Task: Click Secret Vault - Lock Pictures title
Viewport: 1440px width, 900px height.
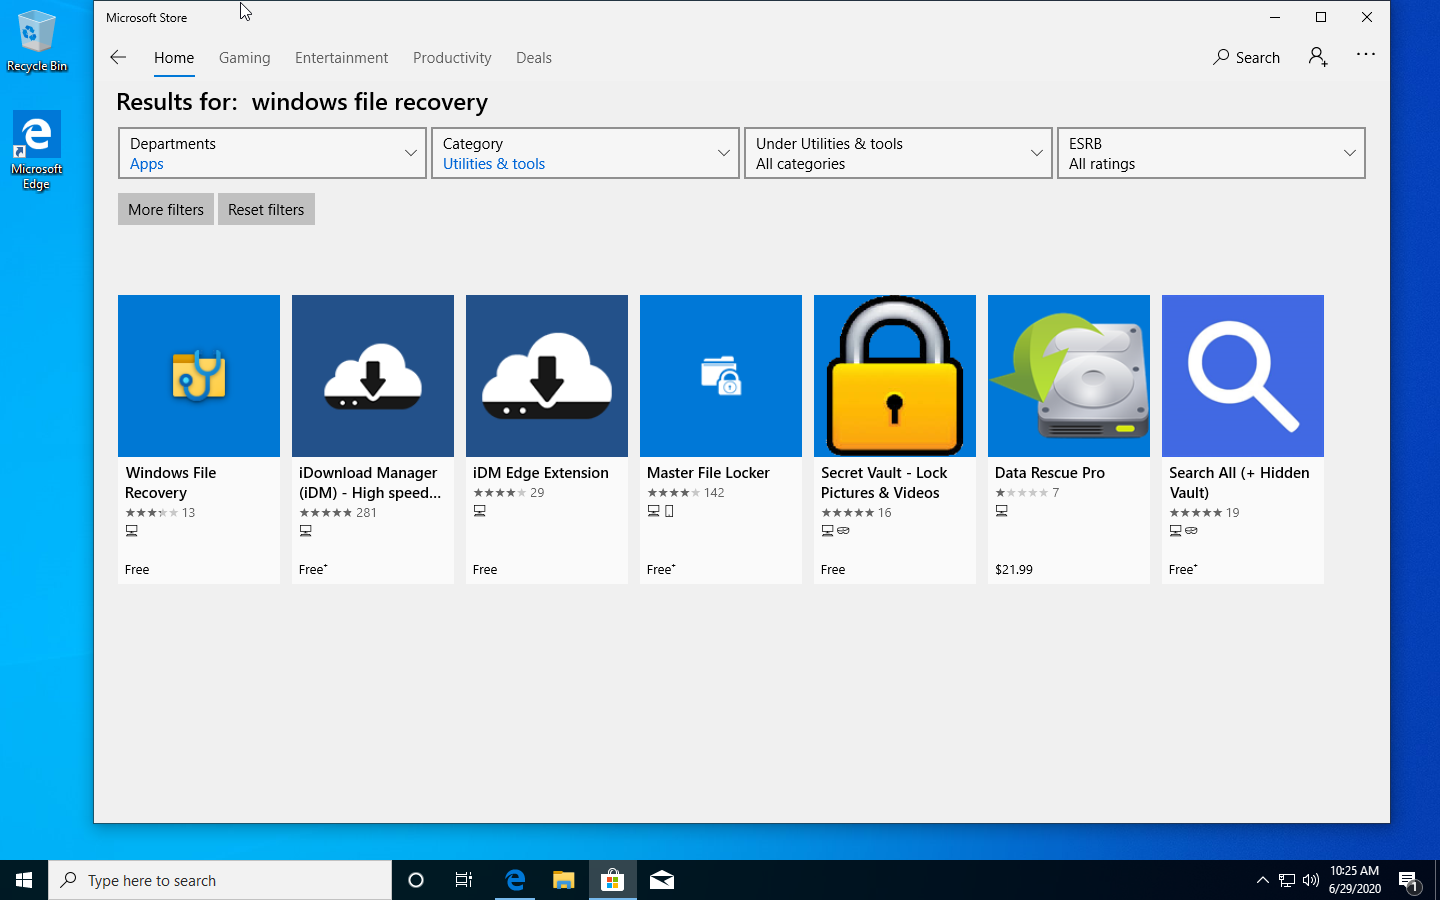Action: pos(884,483)
